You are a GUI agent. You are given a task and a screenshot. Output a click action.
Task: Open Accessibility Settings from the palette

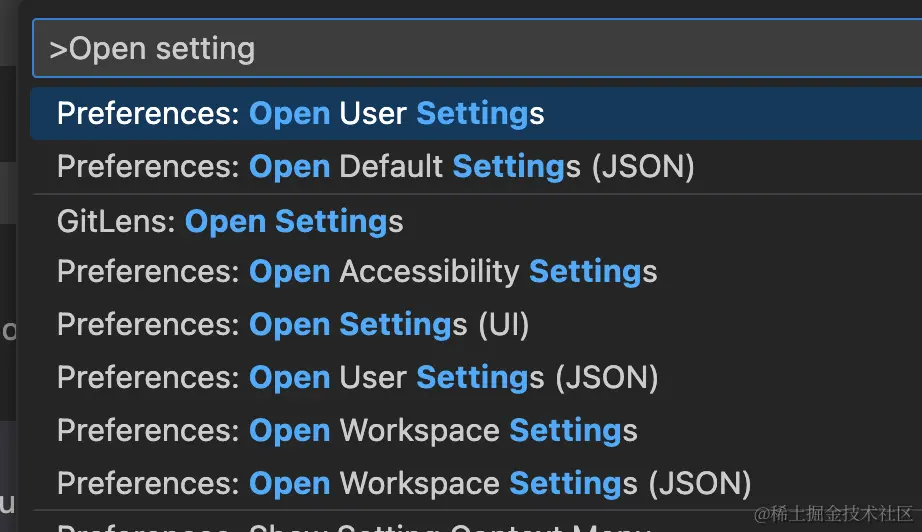click(357, 272)
